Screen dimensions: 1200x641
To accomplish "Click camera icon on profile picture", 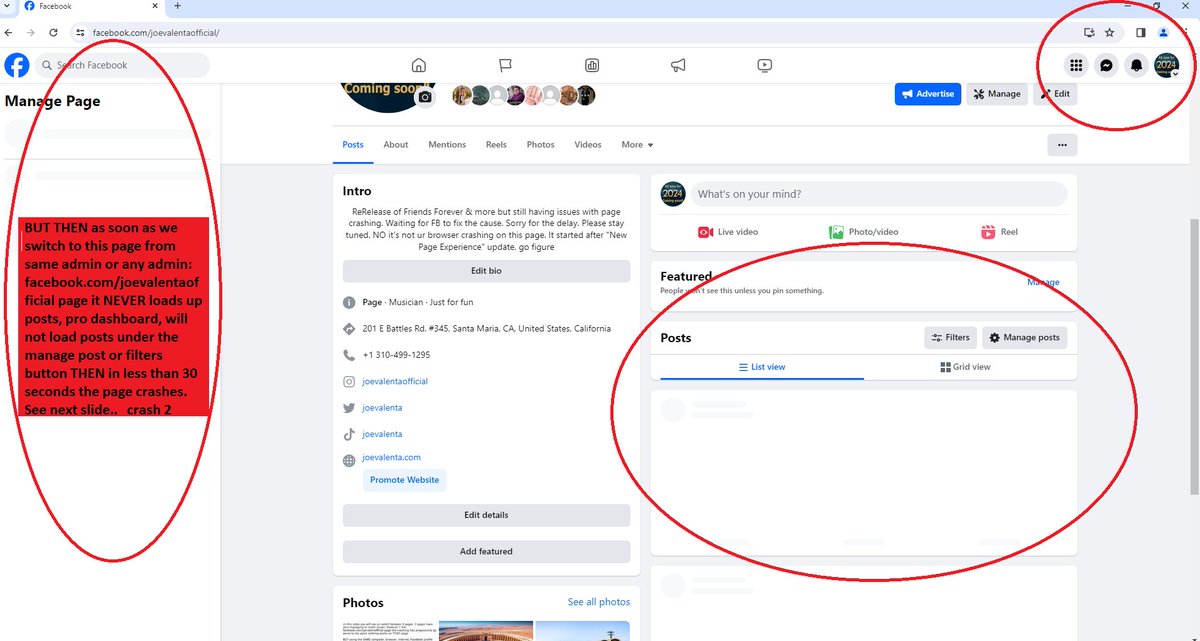I will [426, 97].
